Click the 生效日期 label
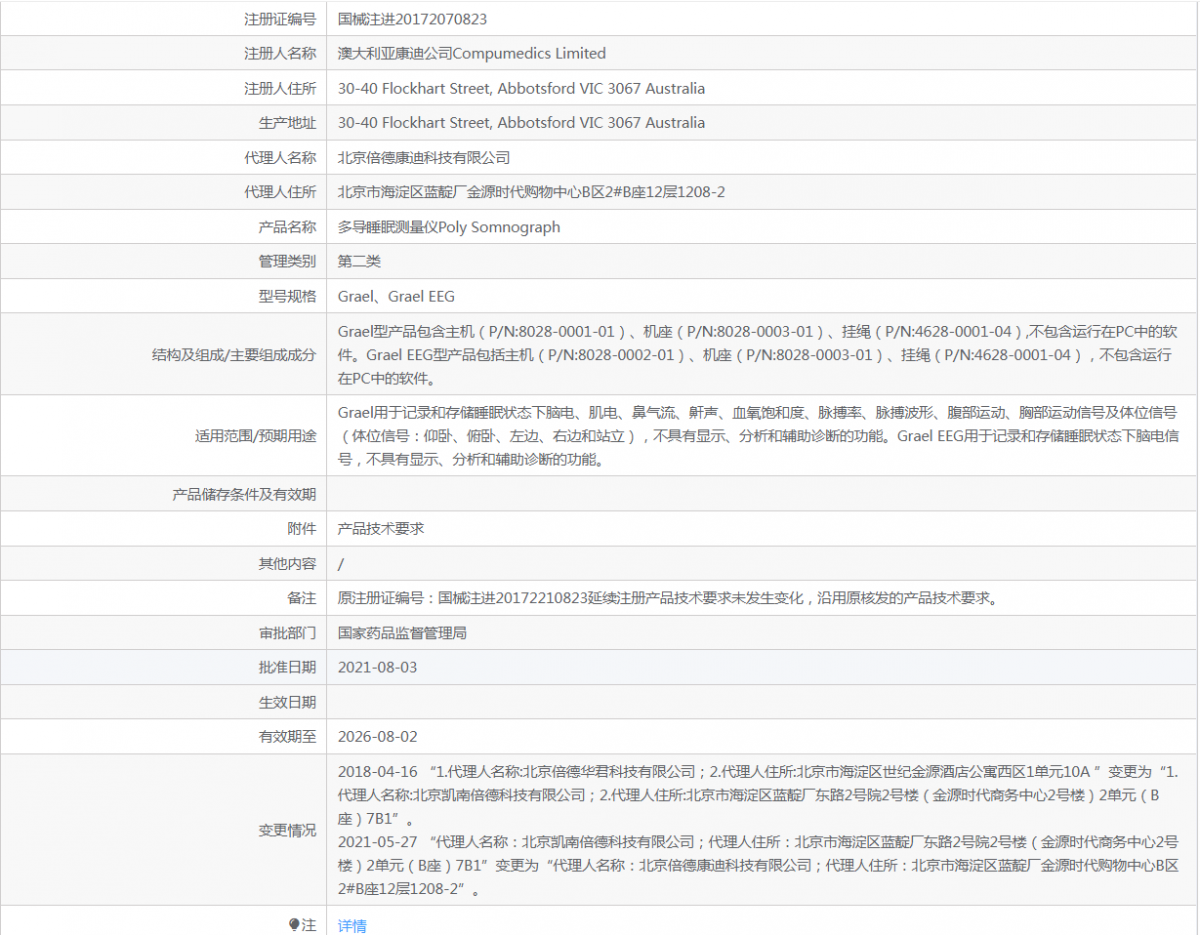Viewport: 1200px width, 935px height. click(287, 702)
